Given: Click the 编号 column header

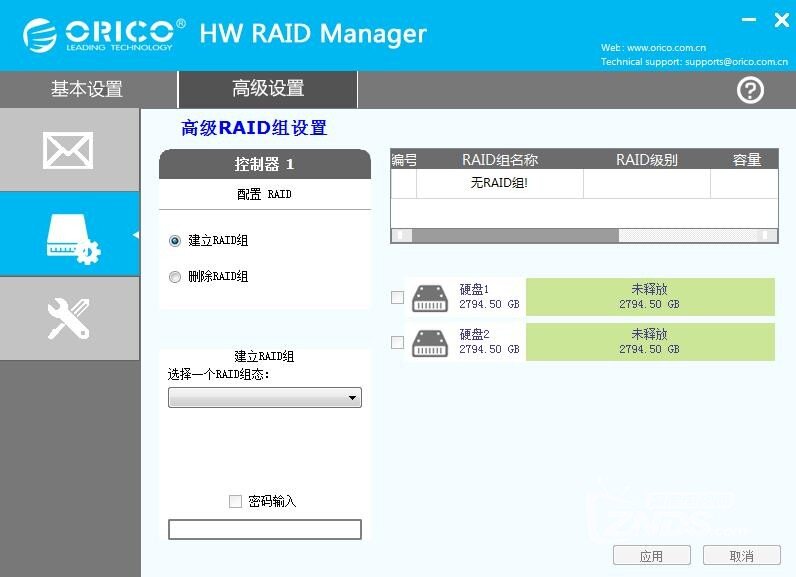Looking at the screenshot, I should click(x=404, y=160).
